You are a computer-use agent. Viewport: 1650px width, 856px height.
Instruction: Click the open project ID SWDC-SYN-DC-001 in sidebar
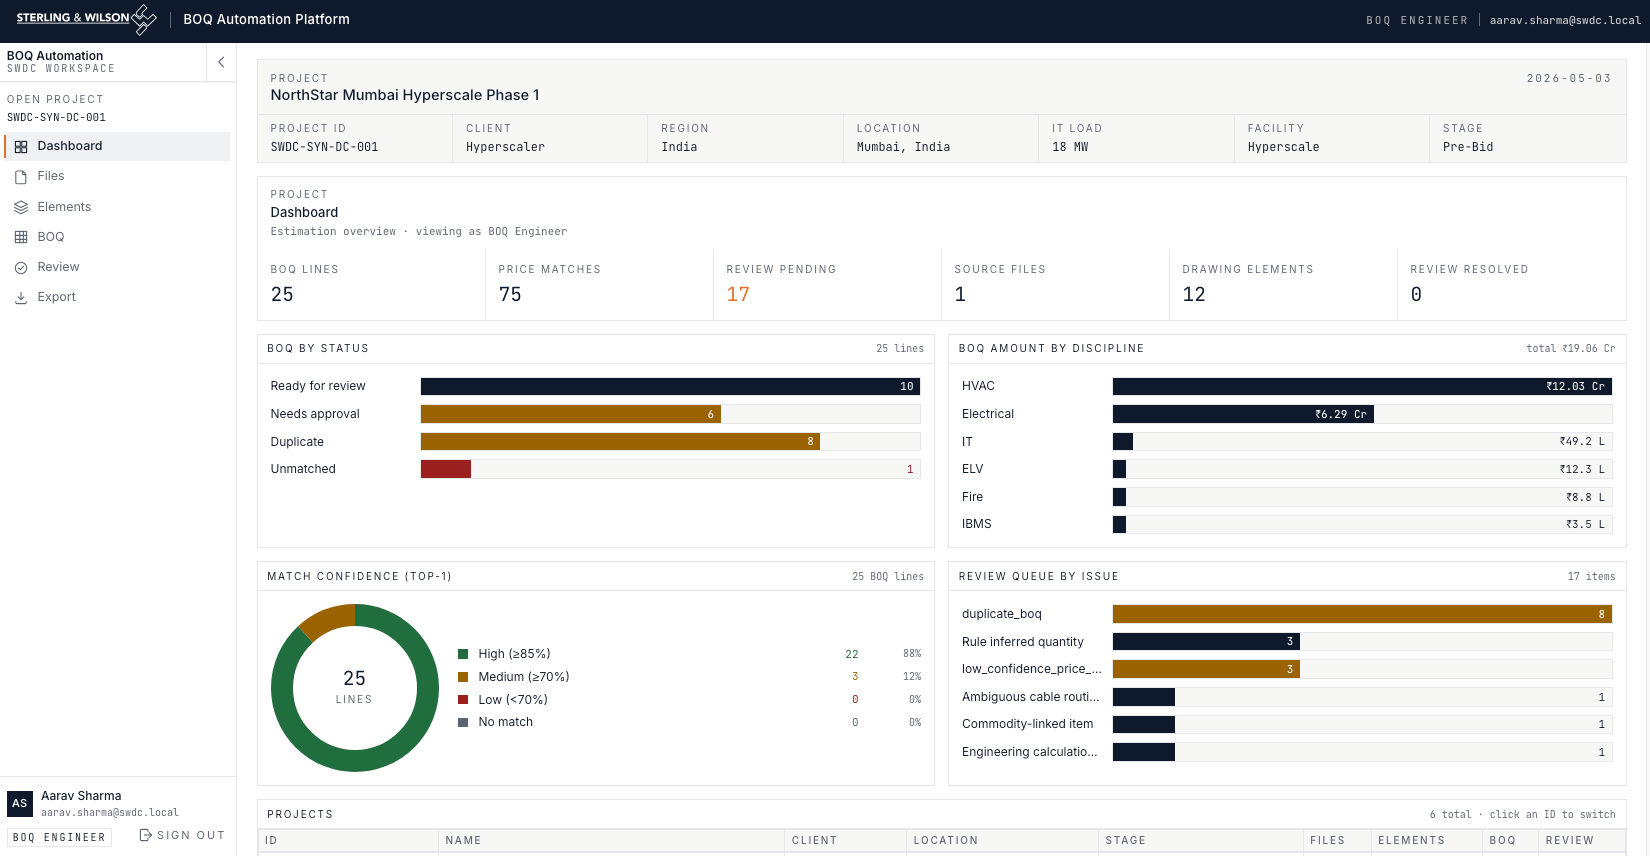pyautogui.click(x=56, y=117)
